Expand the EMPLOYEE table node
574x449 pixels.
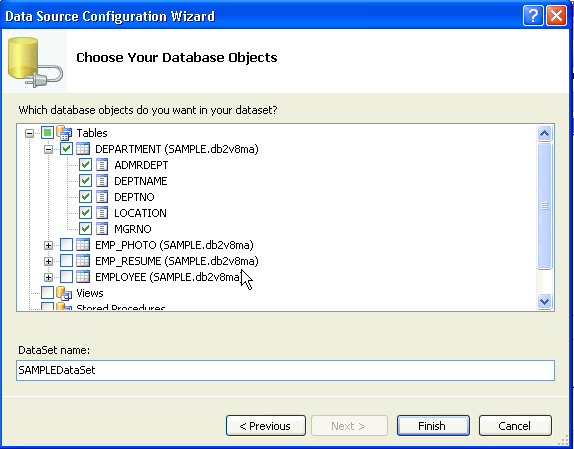click(48, 277)
